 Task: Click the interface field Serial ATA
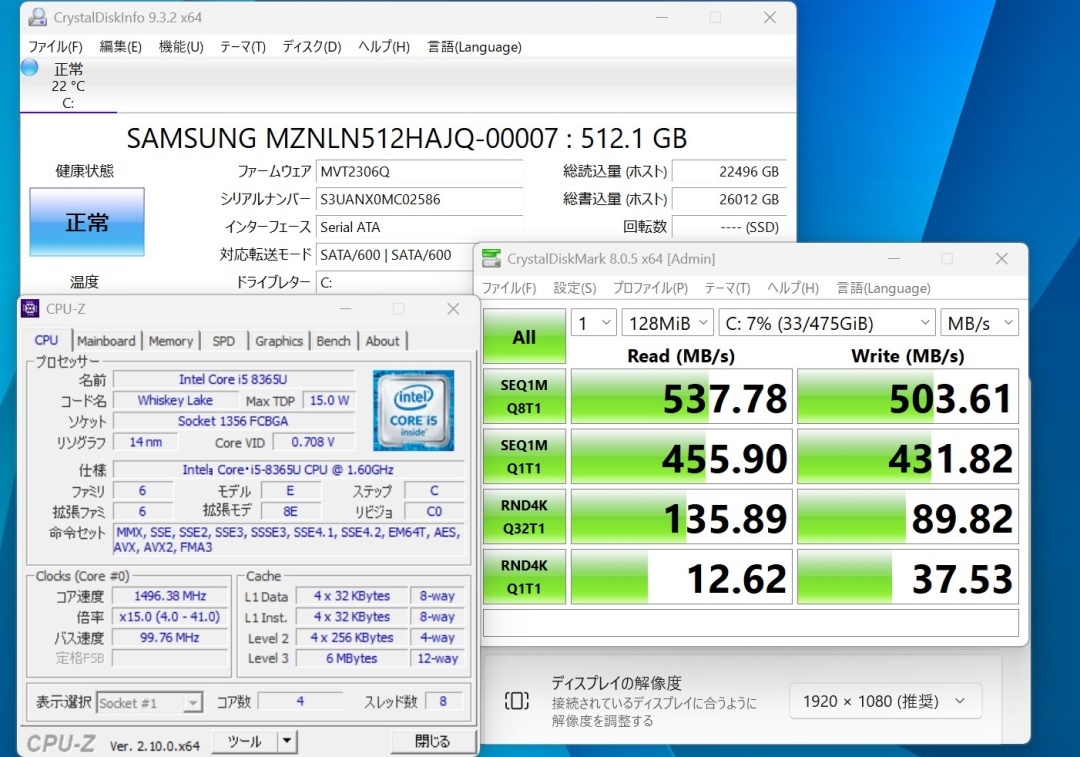click(x=419, y=227)
